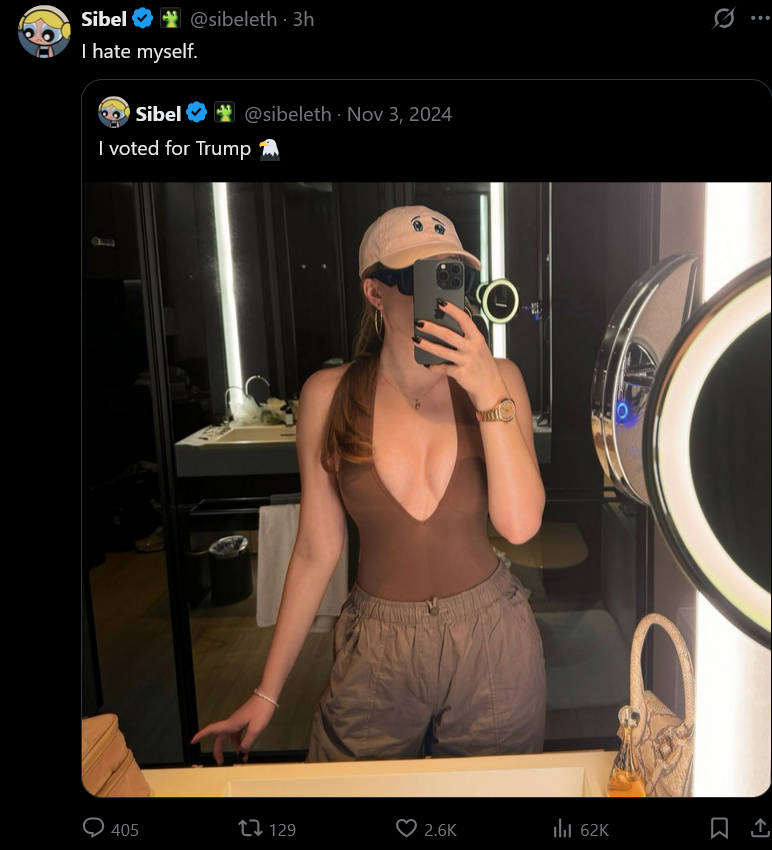772x850 pixels.
Task: Open the quoted "I voted for Trump" text
Action: pos(189,149)
